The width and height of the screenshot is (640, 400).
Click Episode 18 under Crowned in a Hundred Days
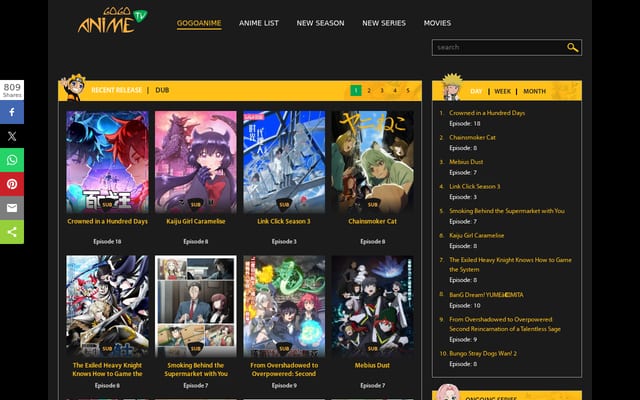[x=107, y=242]
